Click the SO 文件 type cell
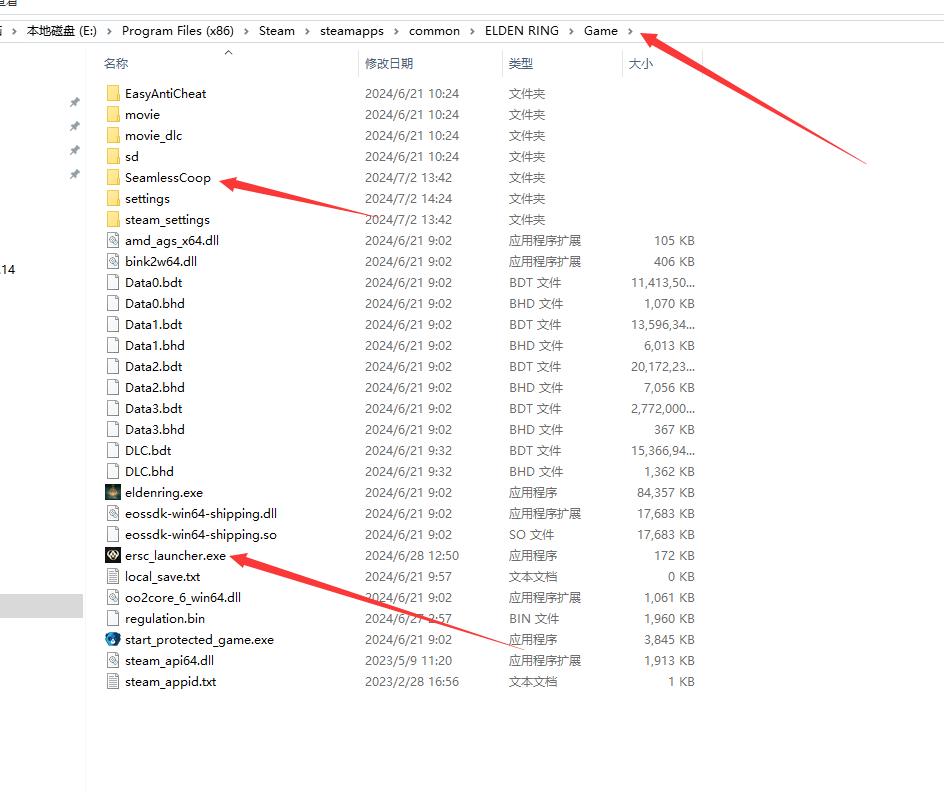This screenshot has height=793, width=944. 532,535
